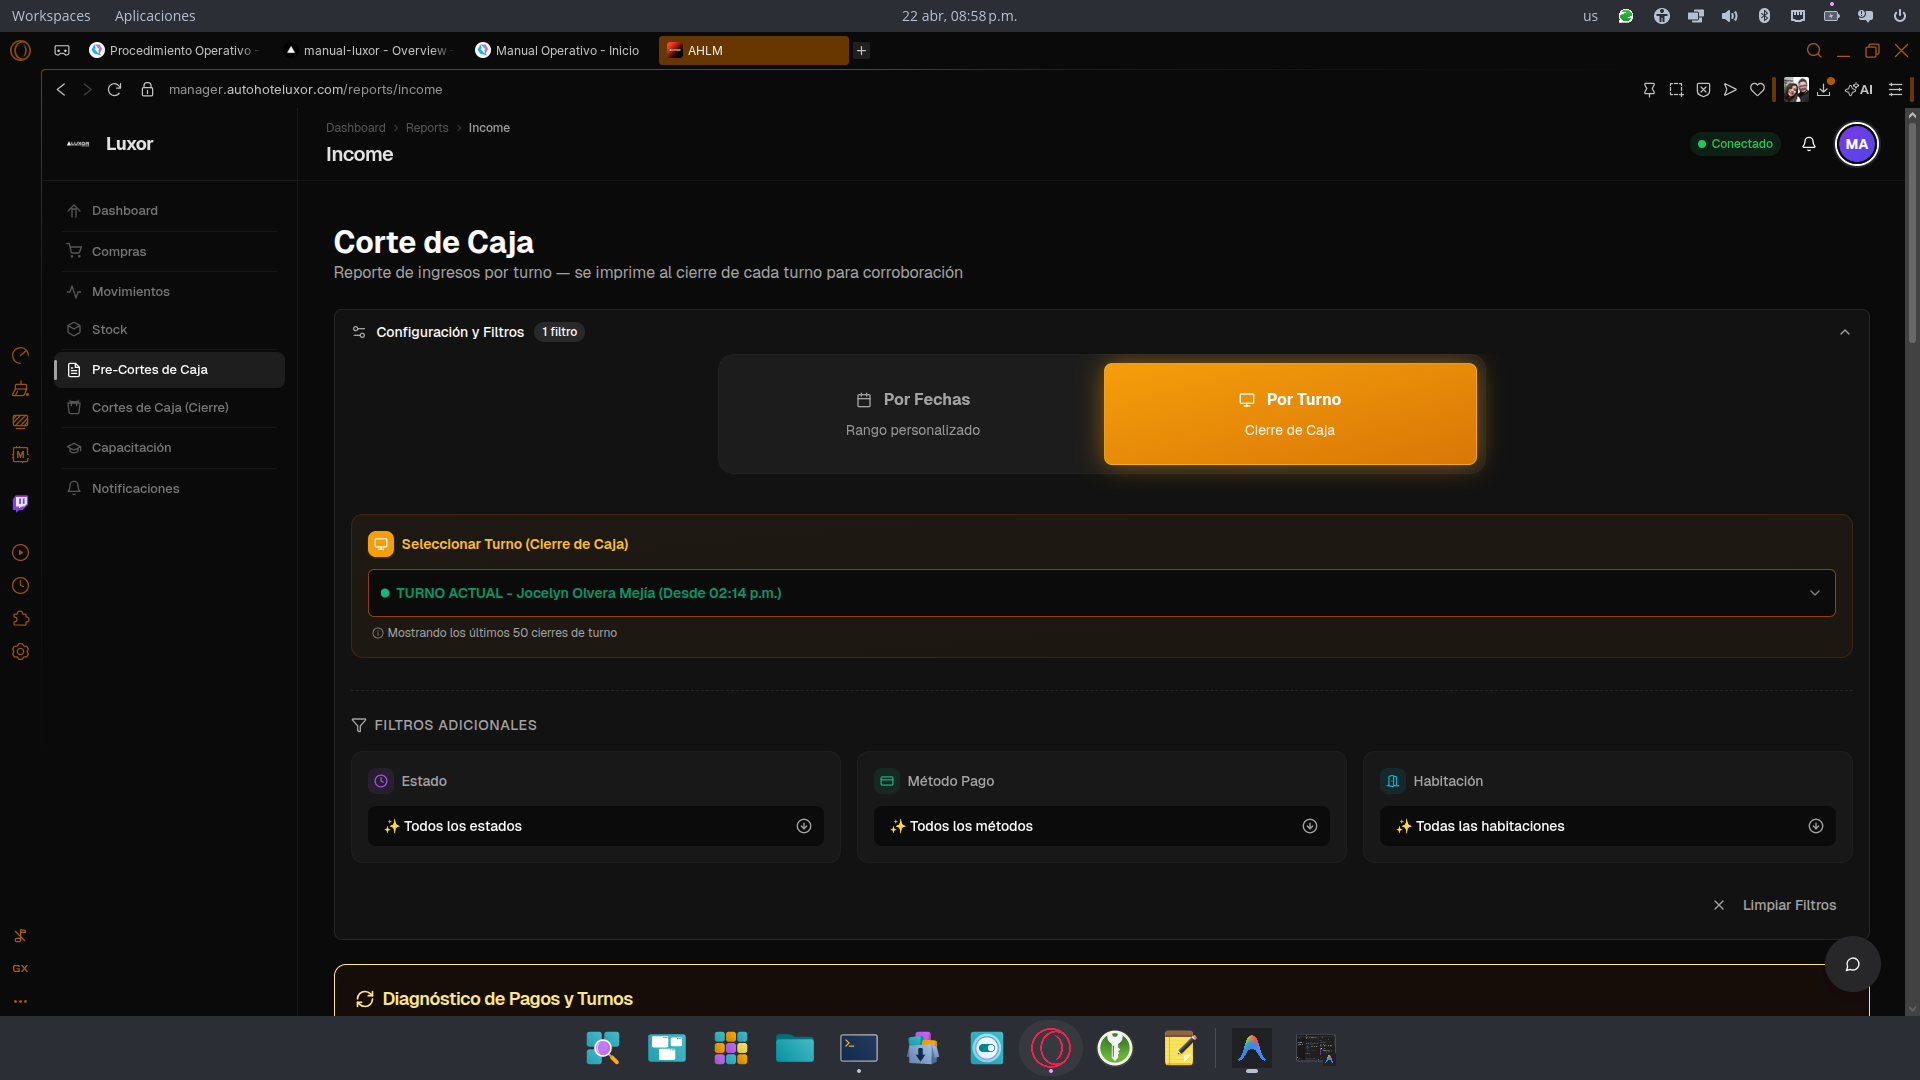Click the Opera sidebar player icon
The image size is (1920, 1080).
[20, 553]
